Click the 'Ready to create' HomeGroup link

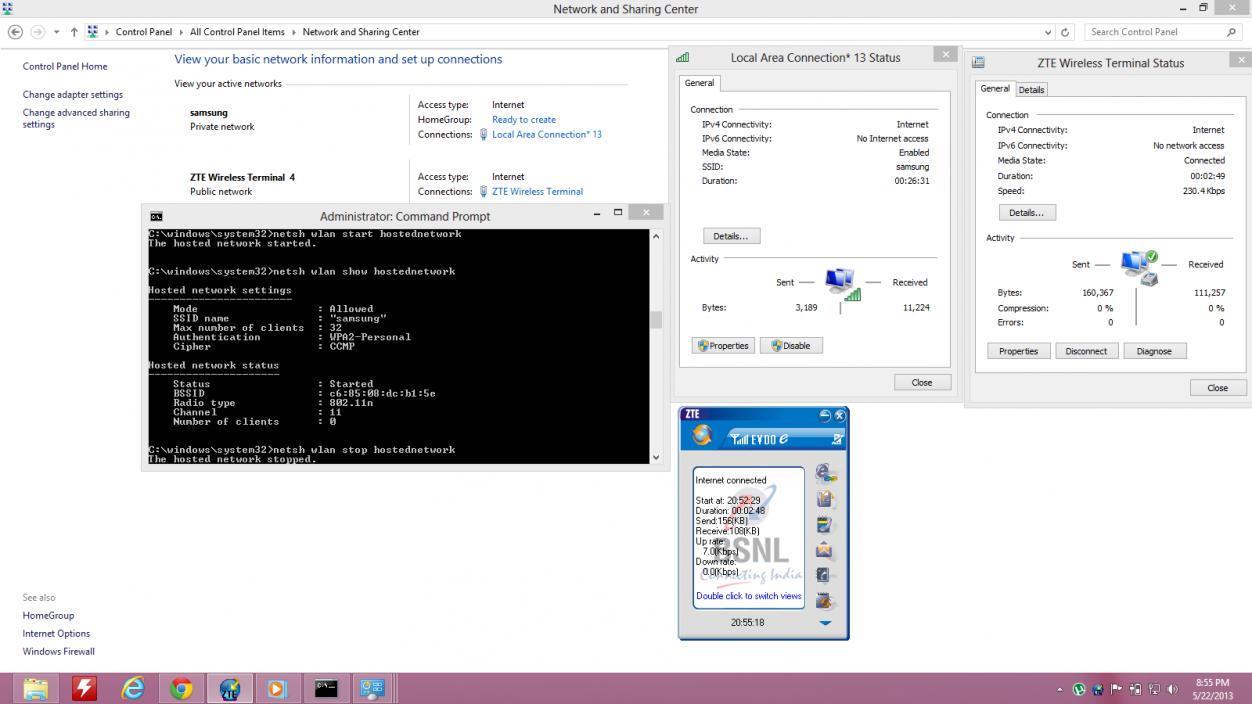tap(523, 120)
